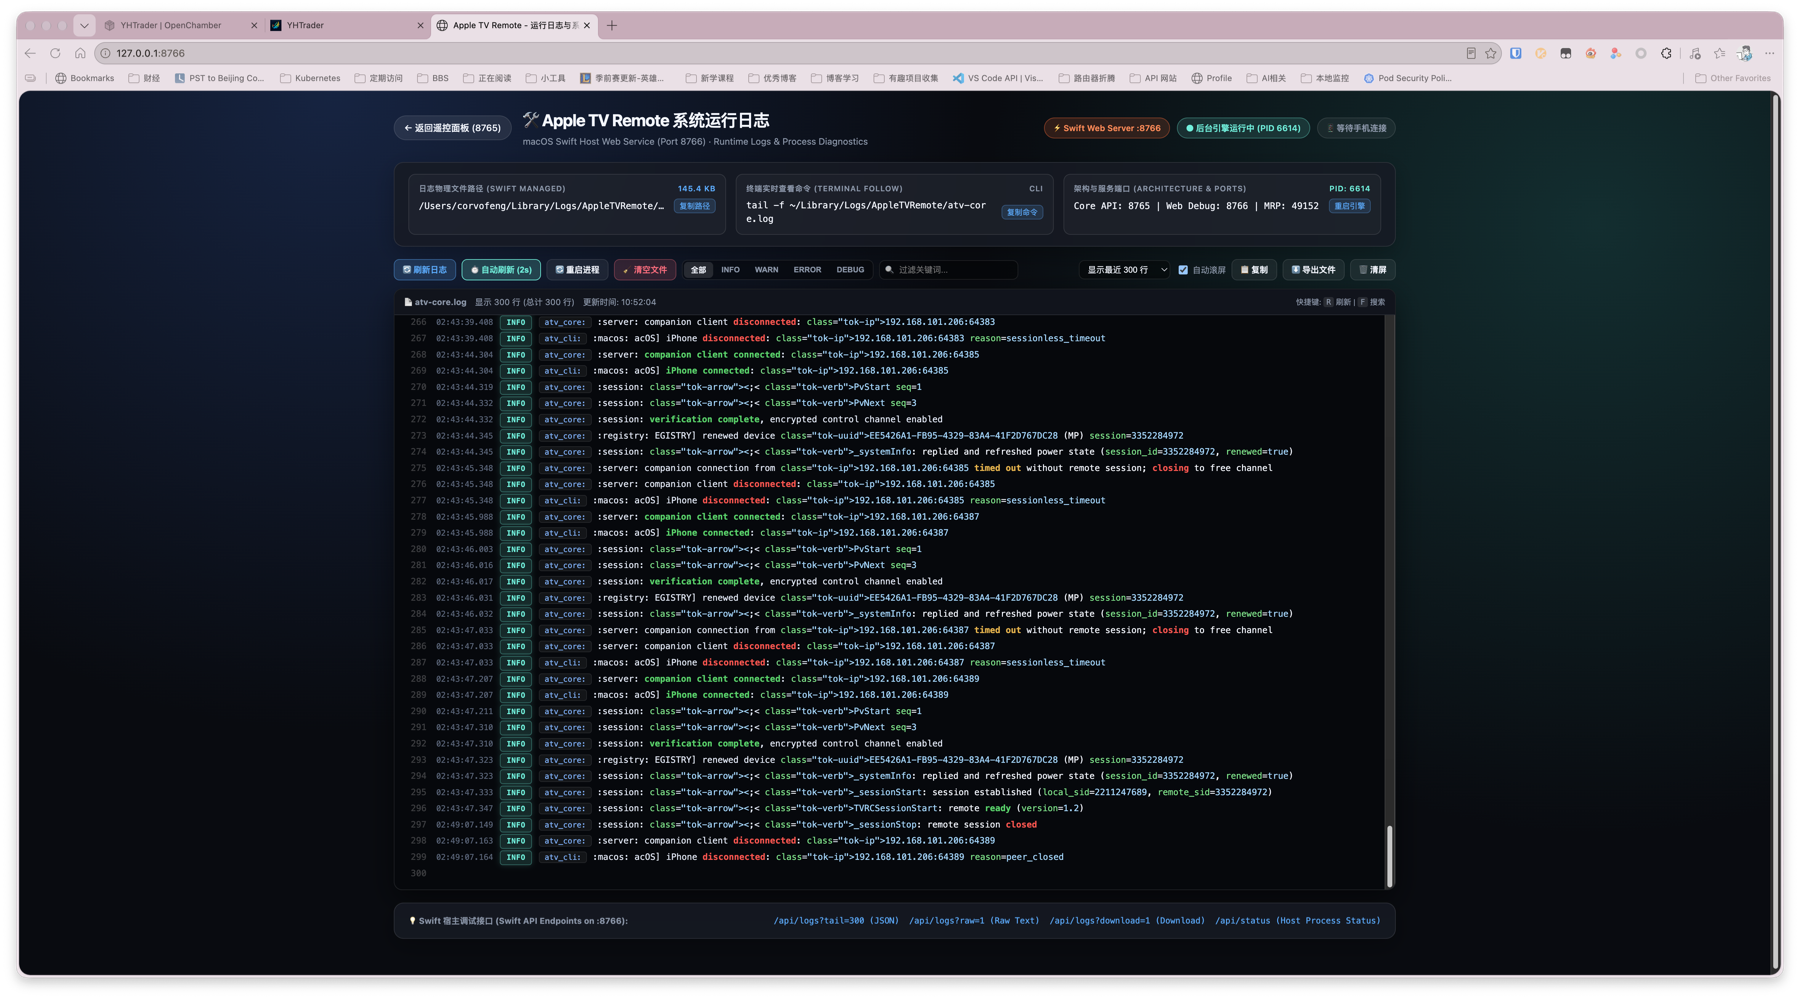The image size is (1800, 999).
Task: Open the tab search chevron dropdown
Action: [x=84, y=25]
